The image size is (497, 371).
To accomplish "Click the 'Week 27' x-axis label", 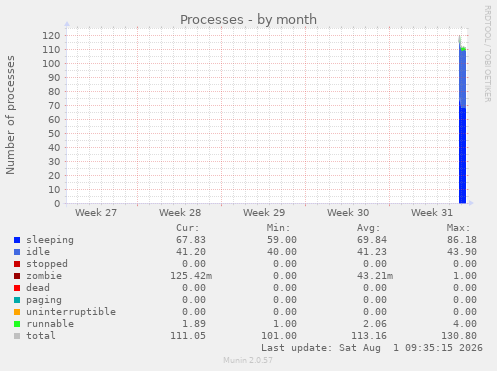I will 96,213.
